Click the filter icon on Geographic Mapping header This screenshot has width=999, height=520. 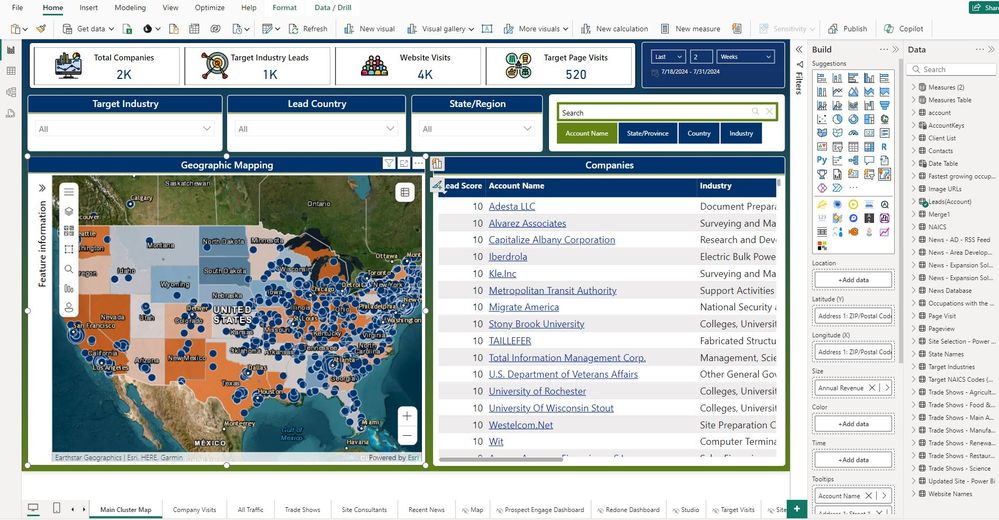389,164
